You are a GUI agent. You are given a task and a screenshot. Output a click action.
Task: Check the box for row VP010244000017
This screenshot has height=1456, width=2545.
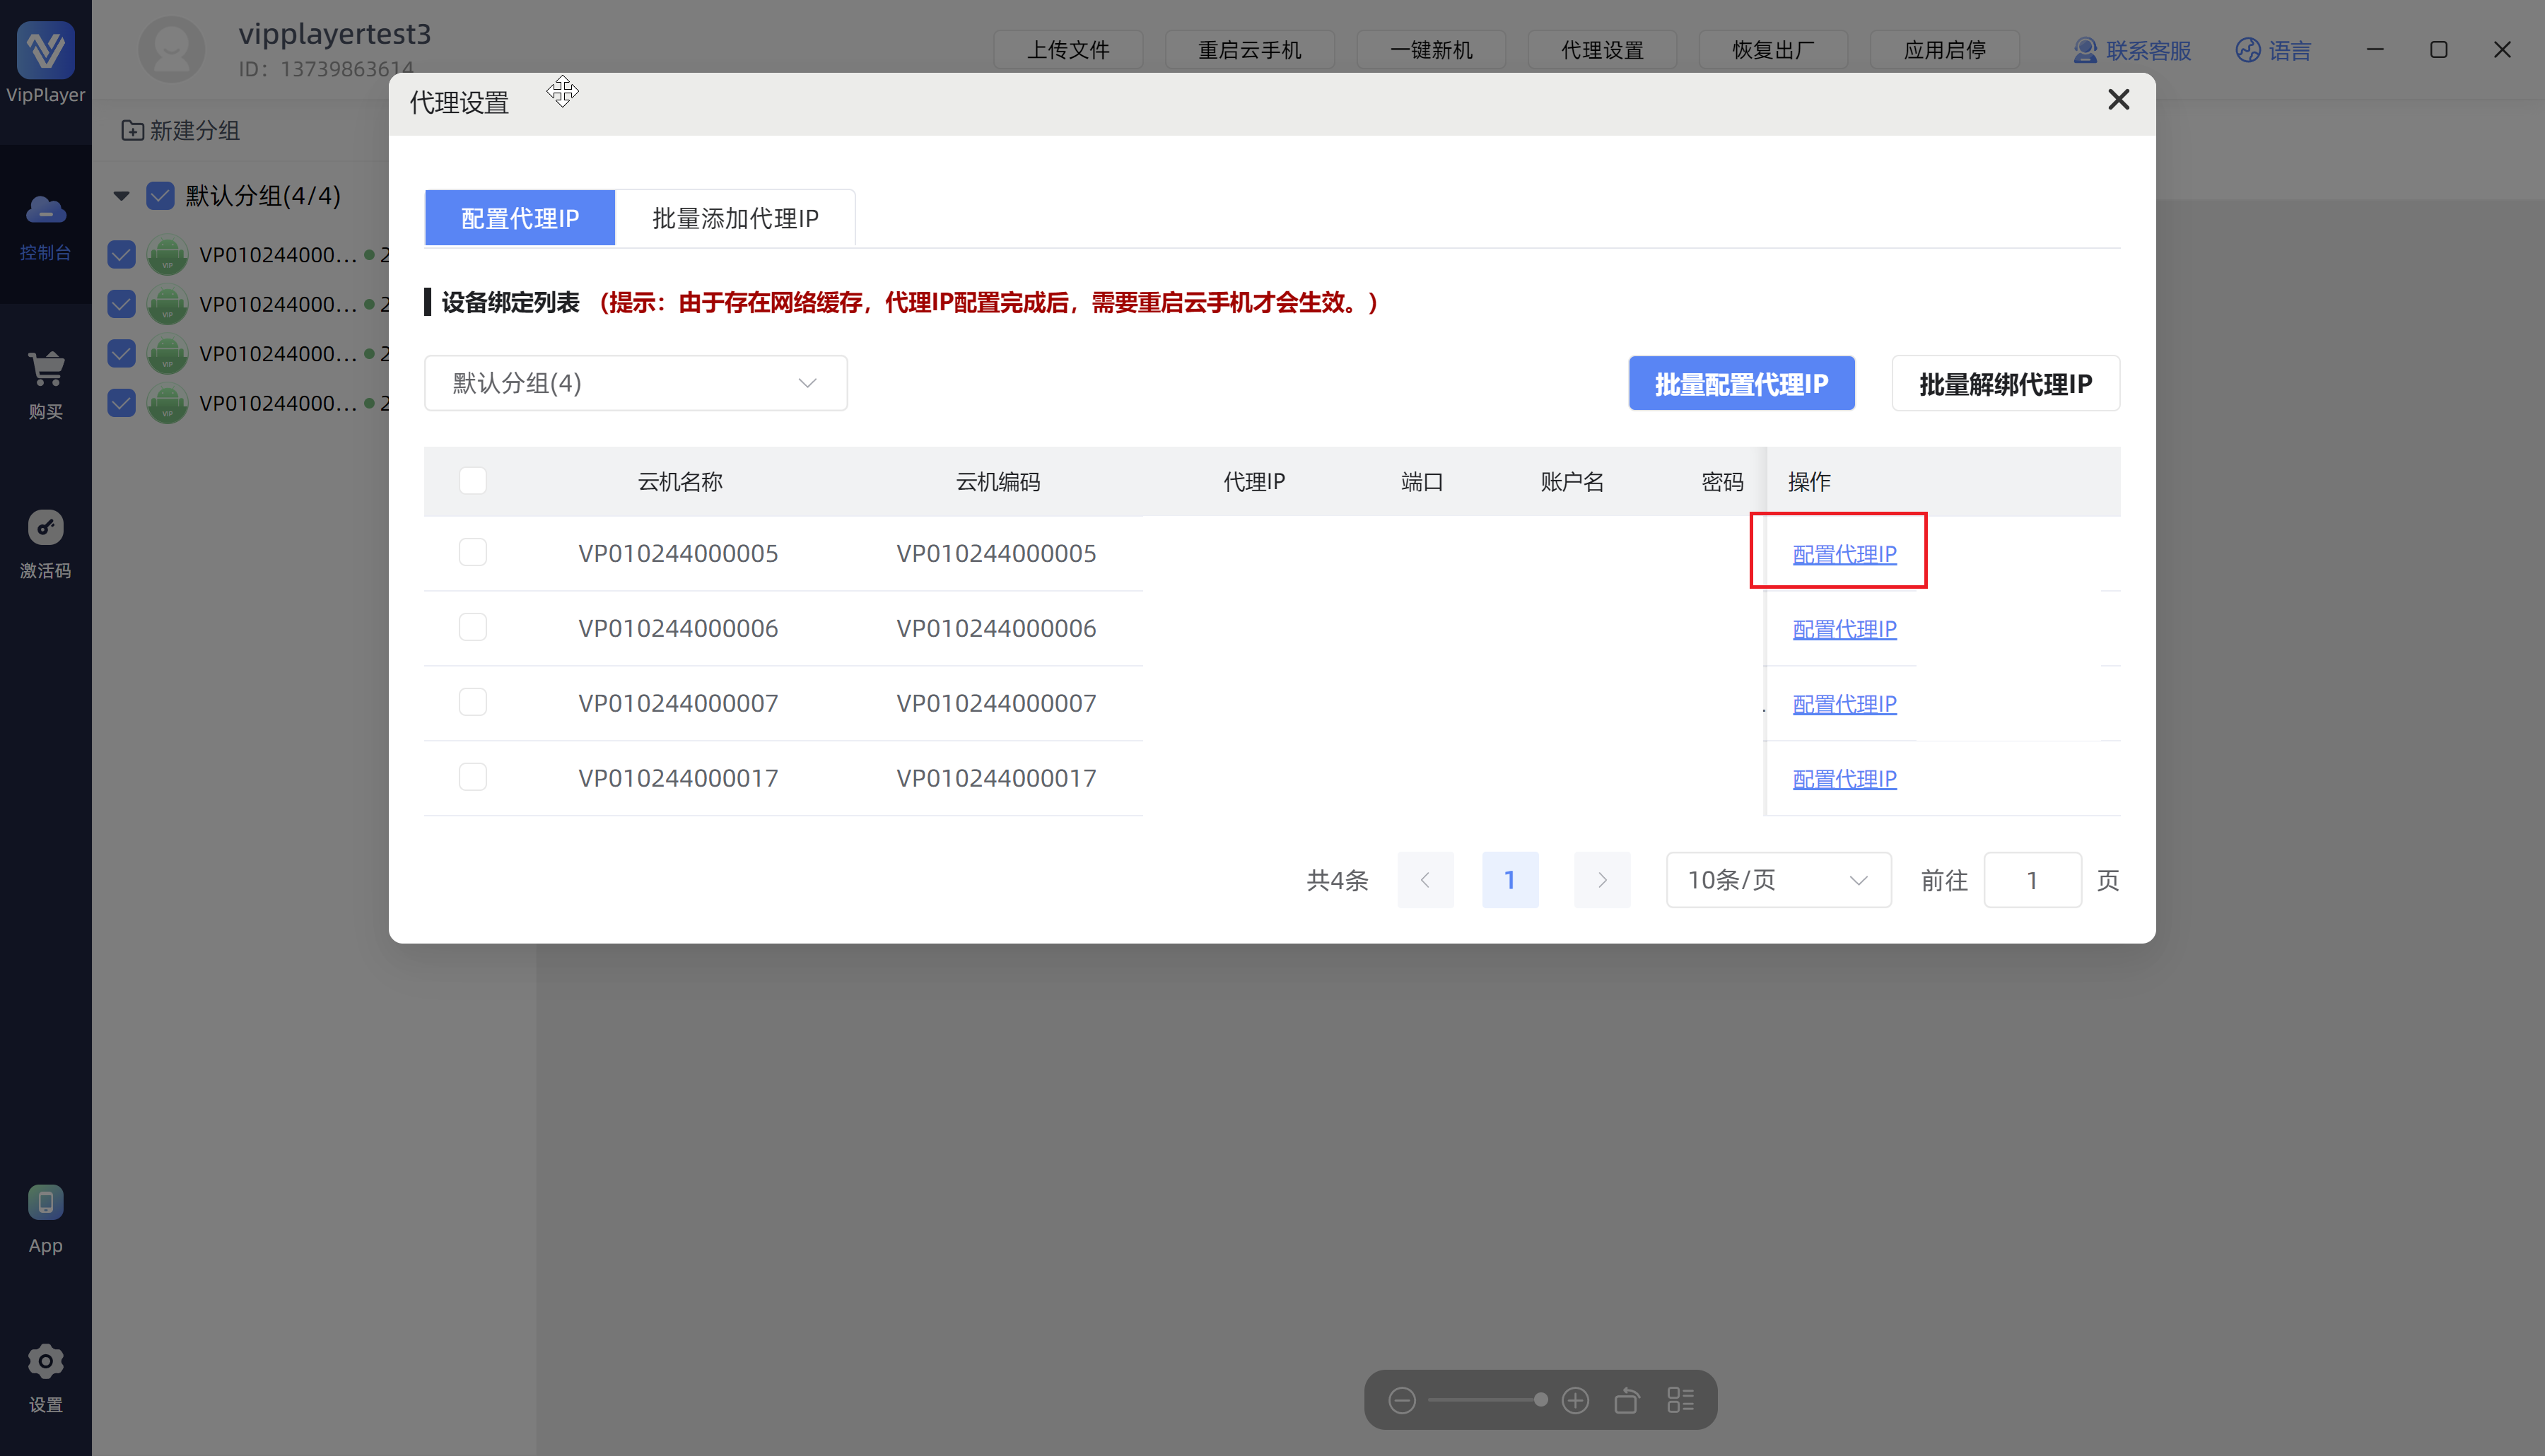coord(472,777)
